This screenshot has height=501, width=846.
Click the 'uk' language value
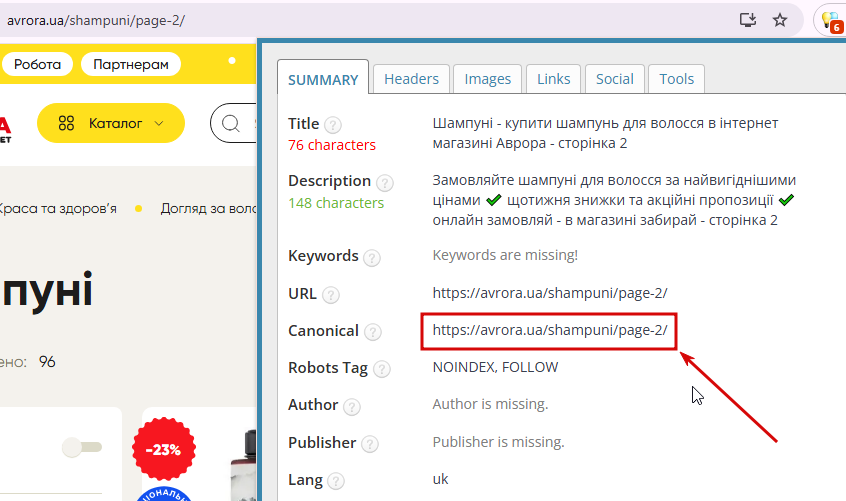pyautogui.click(x=440, y=479)
